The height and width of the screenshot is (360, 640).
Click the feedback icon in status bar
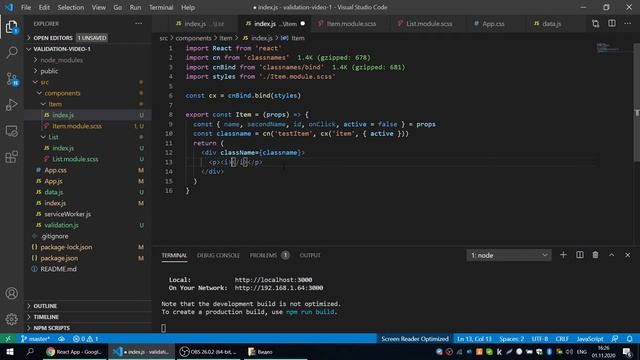tap(615, 339)
